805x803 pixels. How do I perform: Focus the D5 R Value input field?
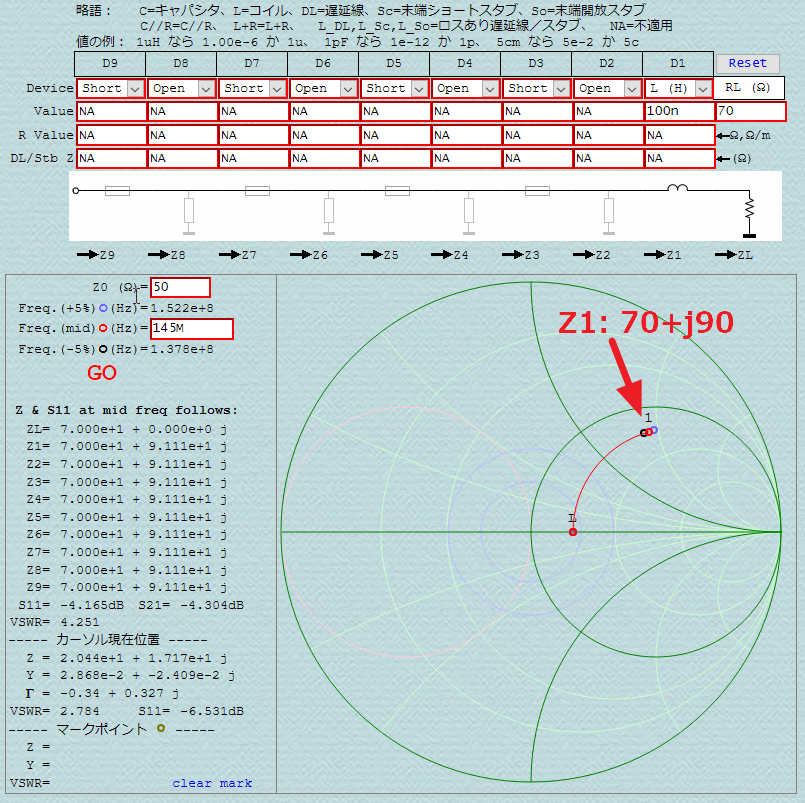tap(395, 136)
